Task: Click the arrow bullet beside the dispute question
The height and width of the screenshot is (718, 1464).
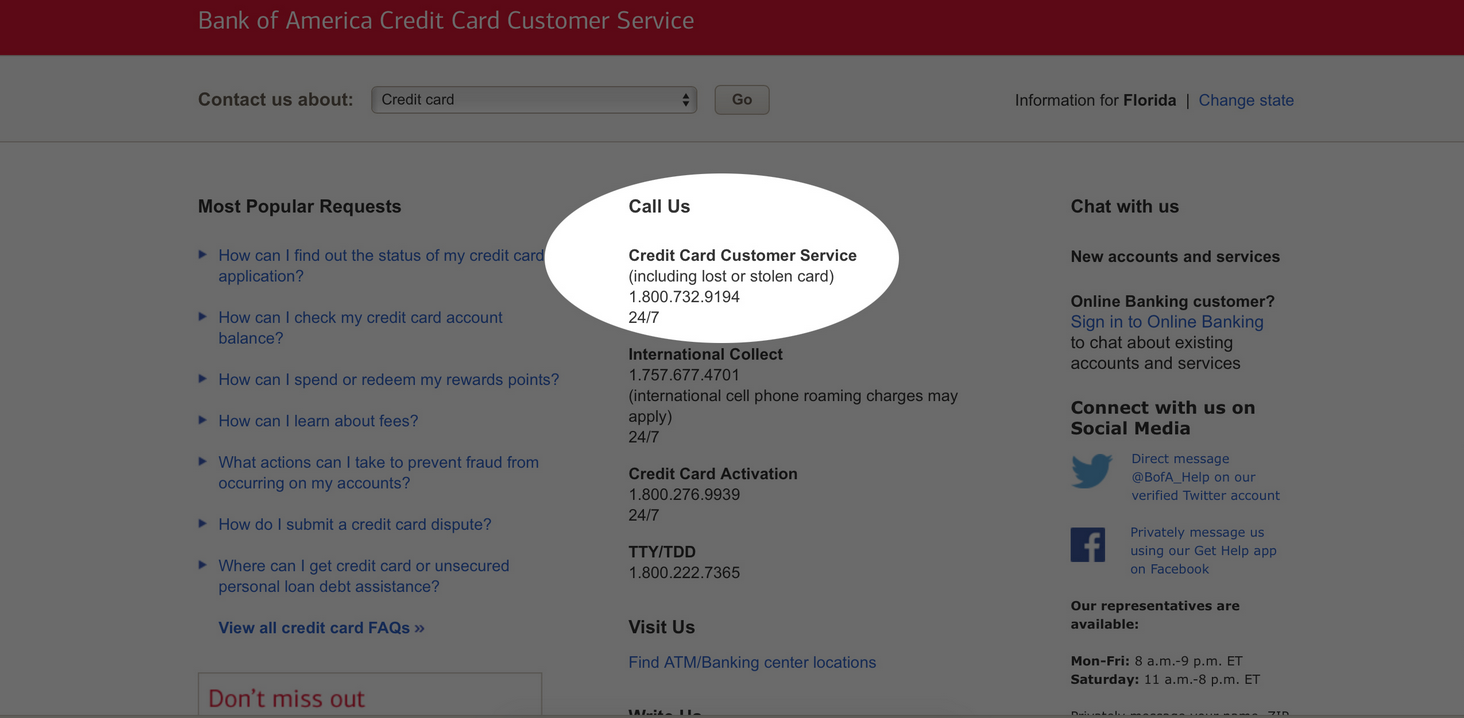Action: click(203, 523)
